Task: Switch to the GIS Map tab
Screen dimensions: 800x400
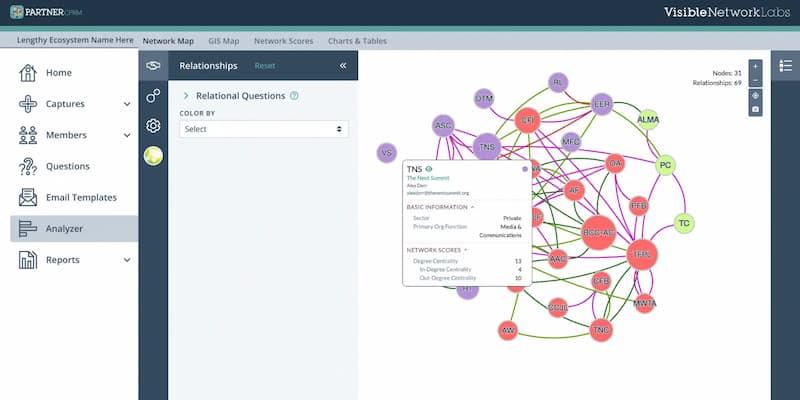Action: coord(223,41)
